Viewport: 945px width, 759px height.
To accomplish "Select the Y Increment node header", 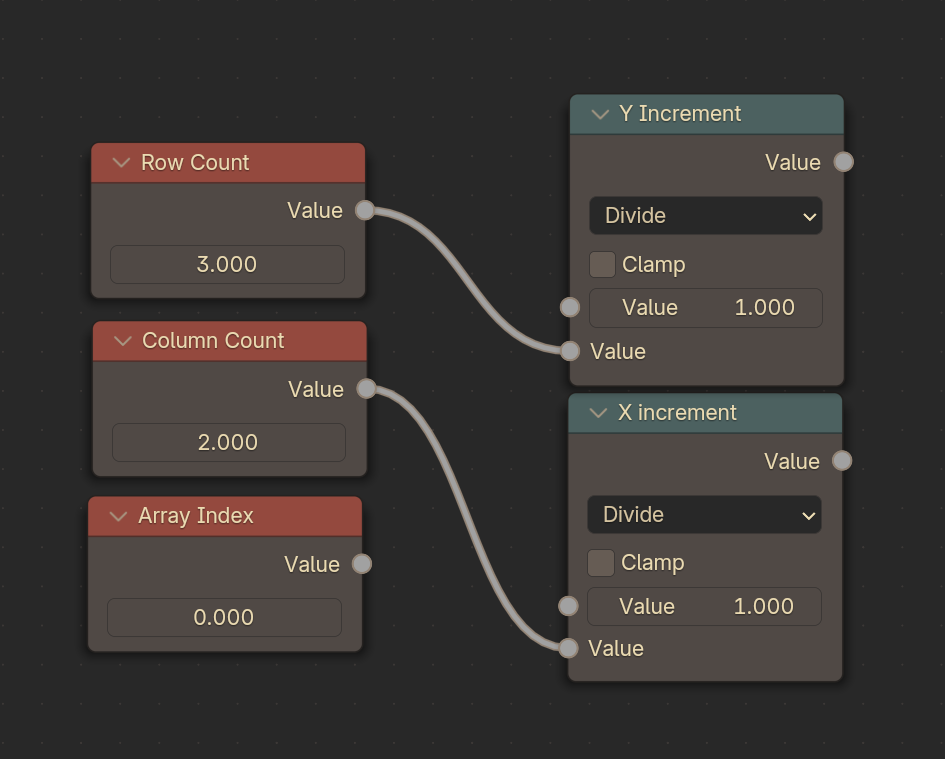I will coord(707,114).
